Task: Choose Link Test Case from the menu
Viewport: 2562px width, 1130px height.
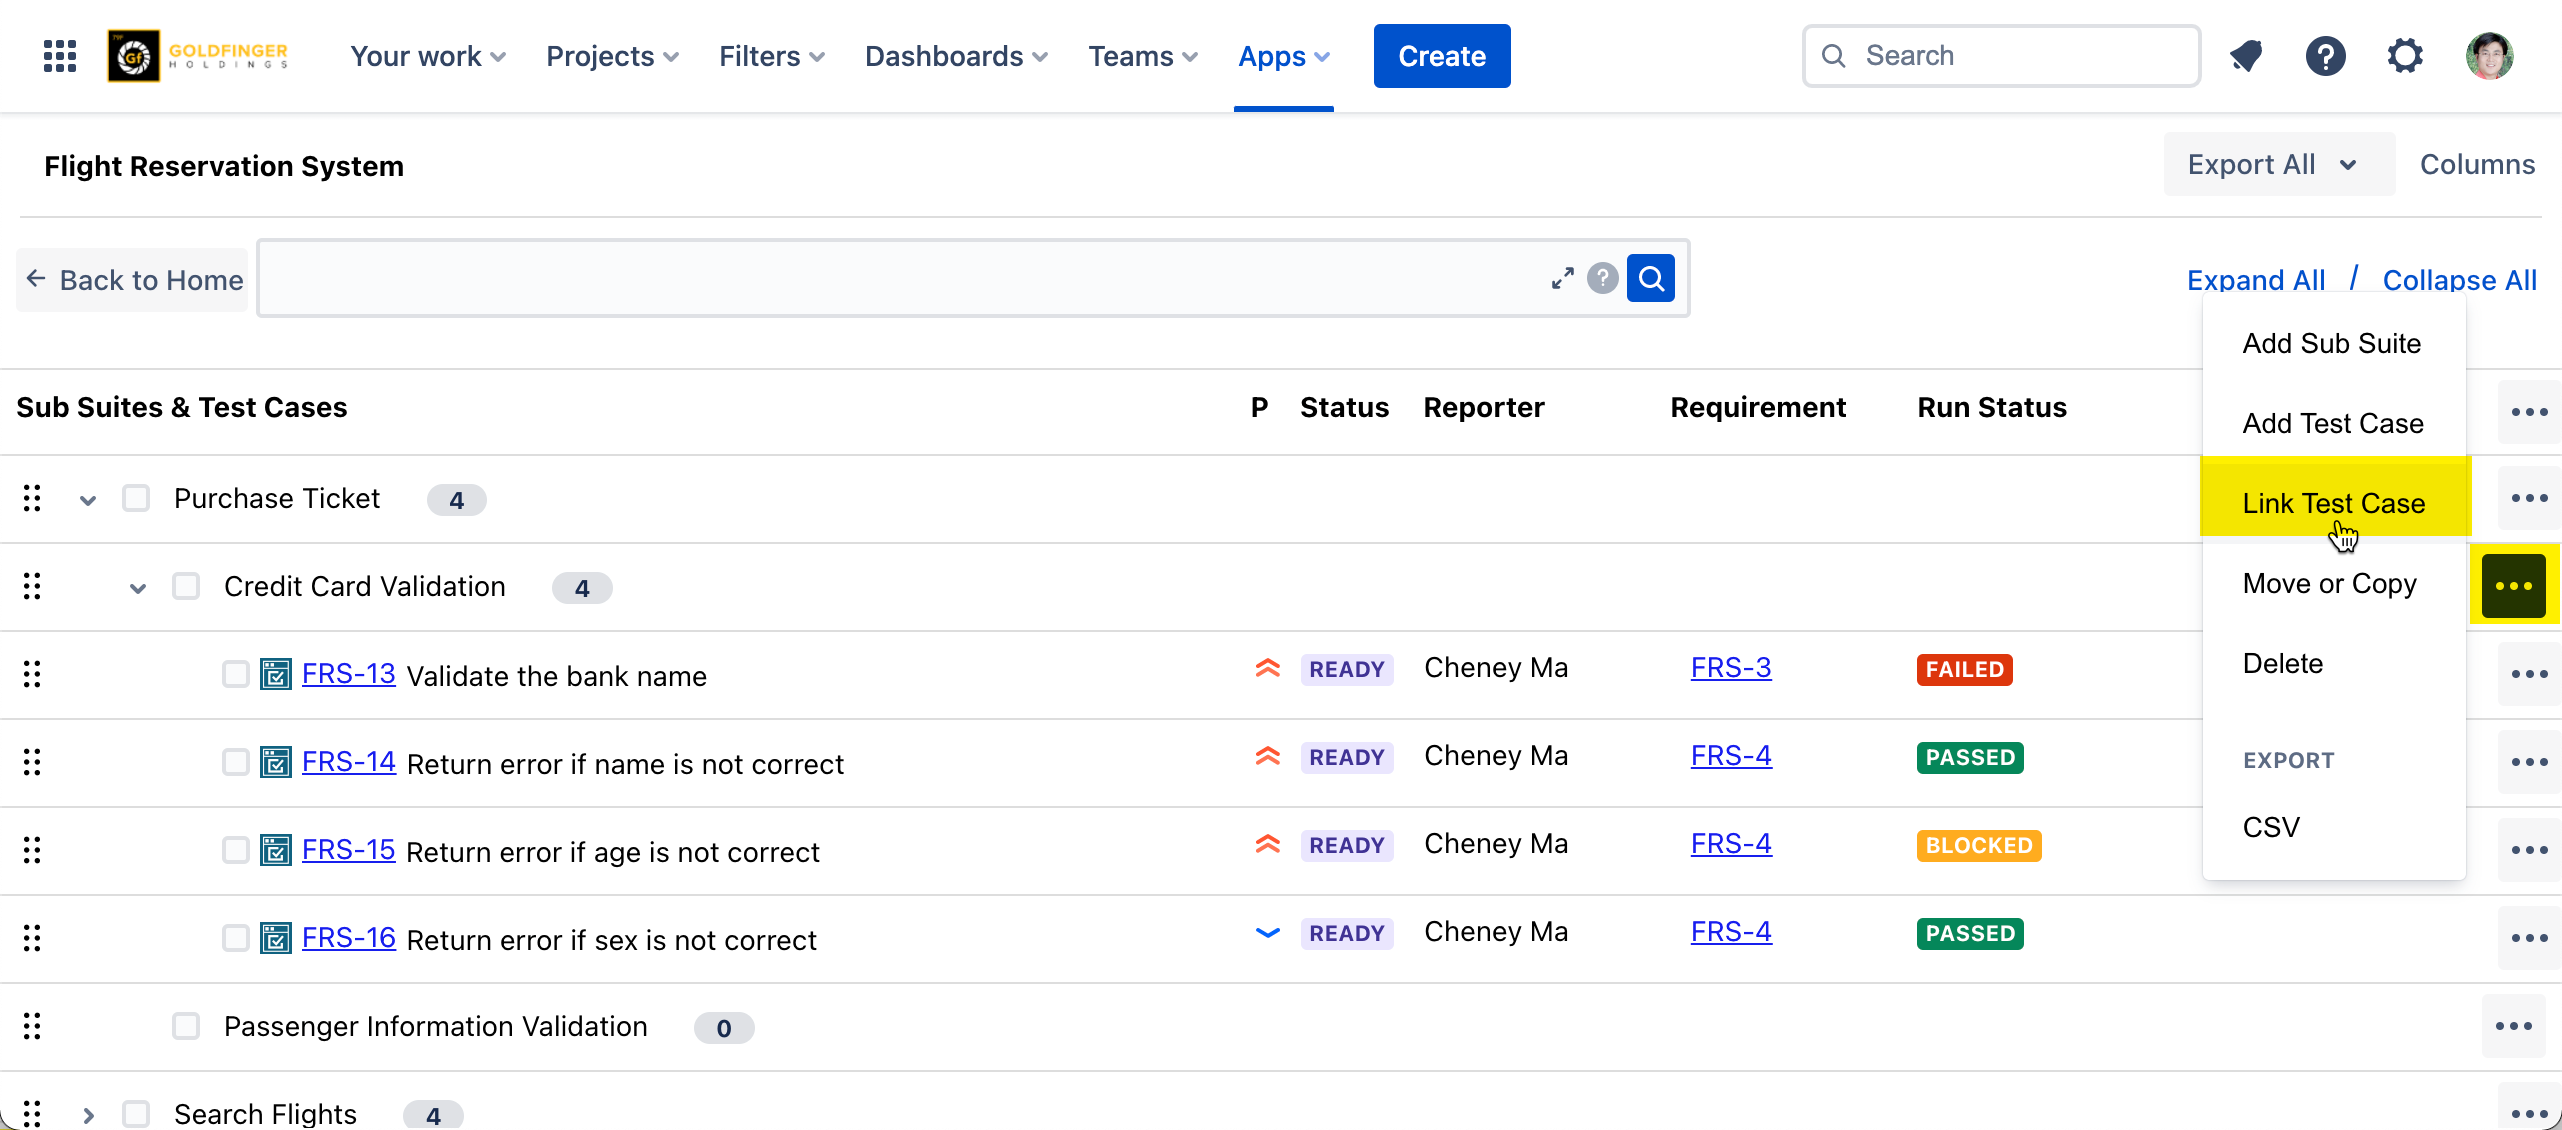Action: pos(2333,503)
